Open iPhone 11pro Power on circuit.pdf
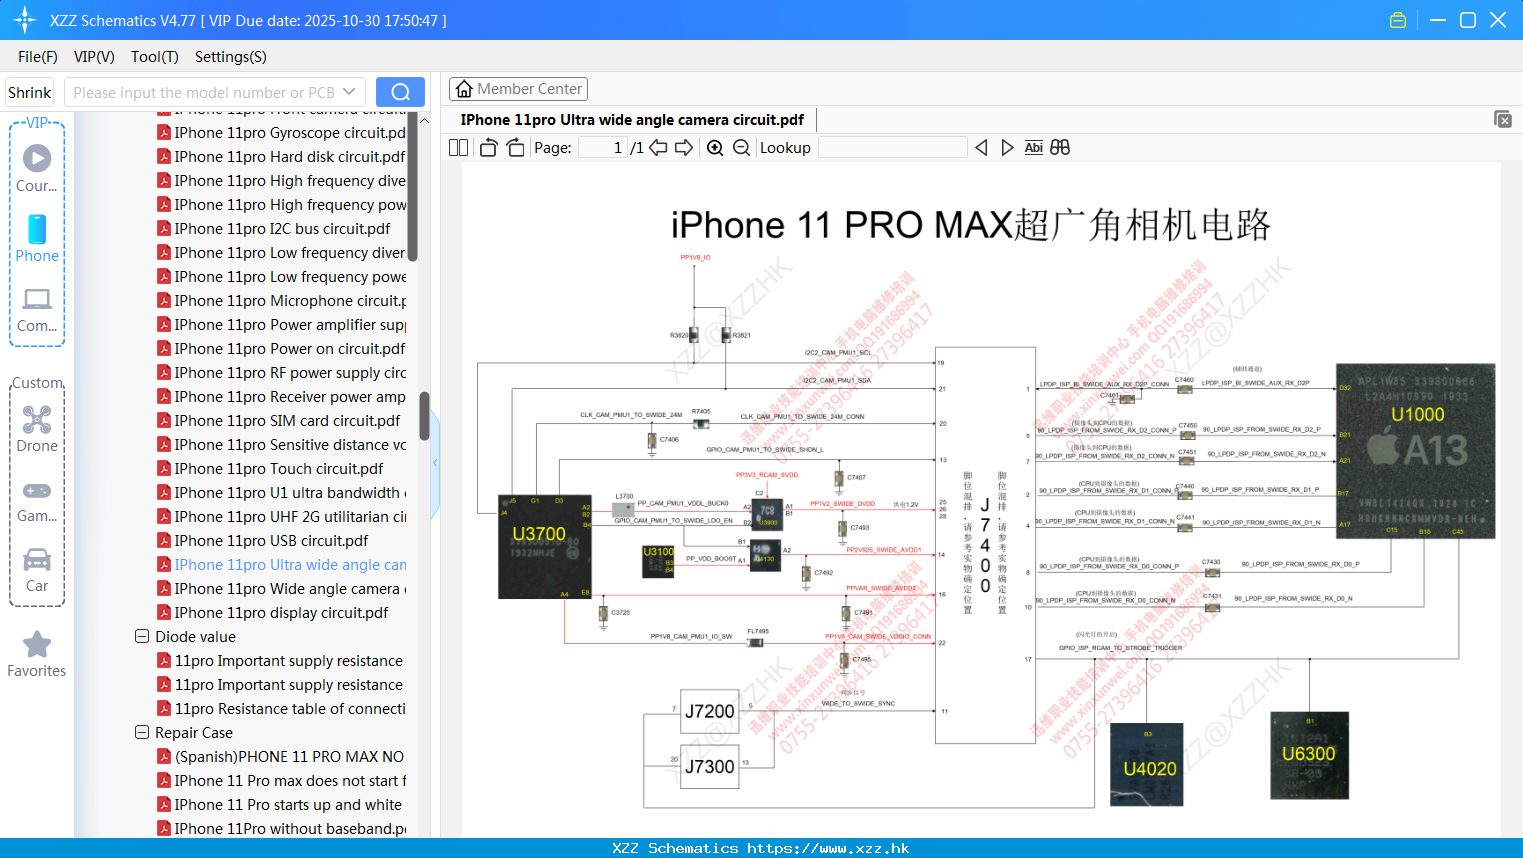 [x=282, y=348]
